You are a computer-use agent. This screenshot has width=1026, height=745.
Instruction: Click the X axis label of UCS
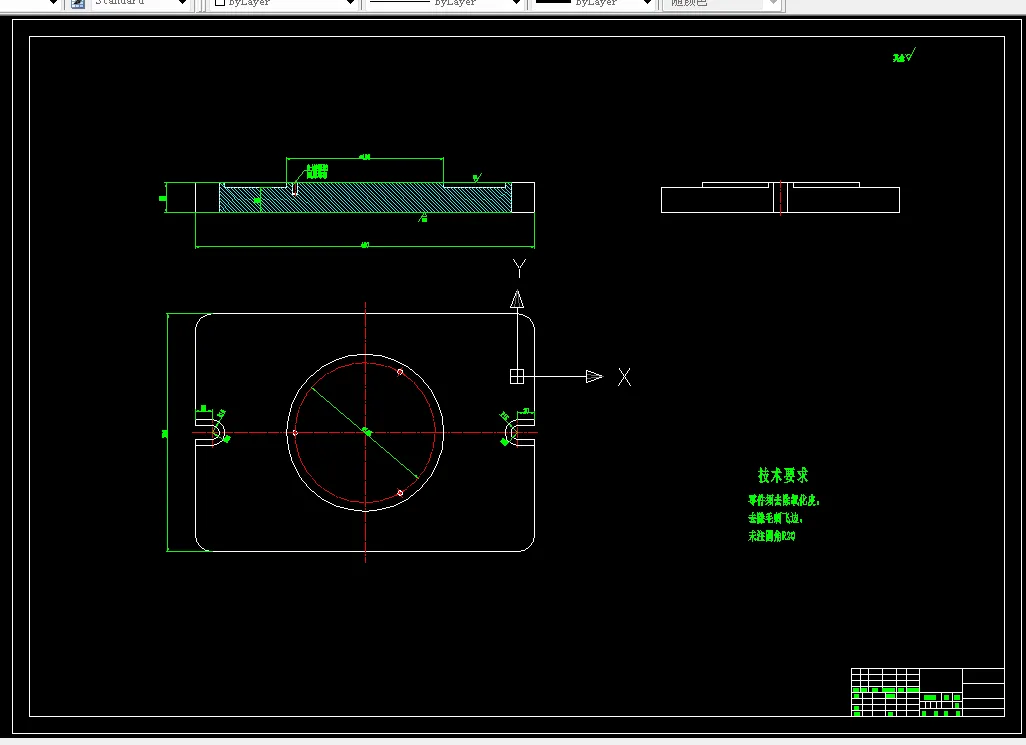(624, 377)
